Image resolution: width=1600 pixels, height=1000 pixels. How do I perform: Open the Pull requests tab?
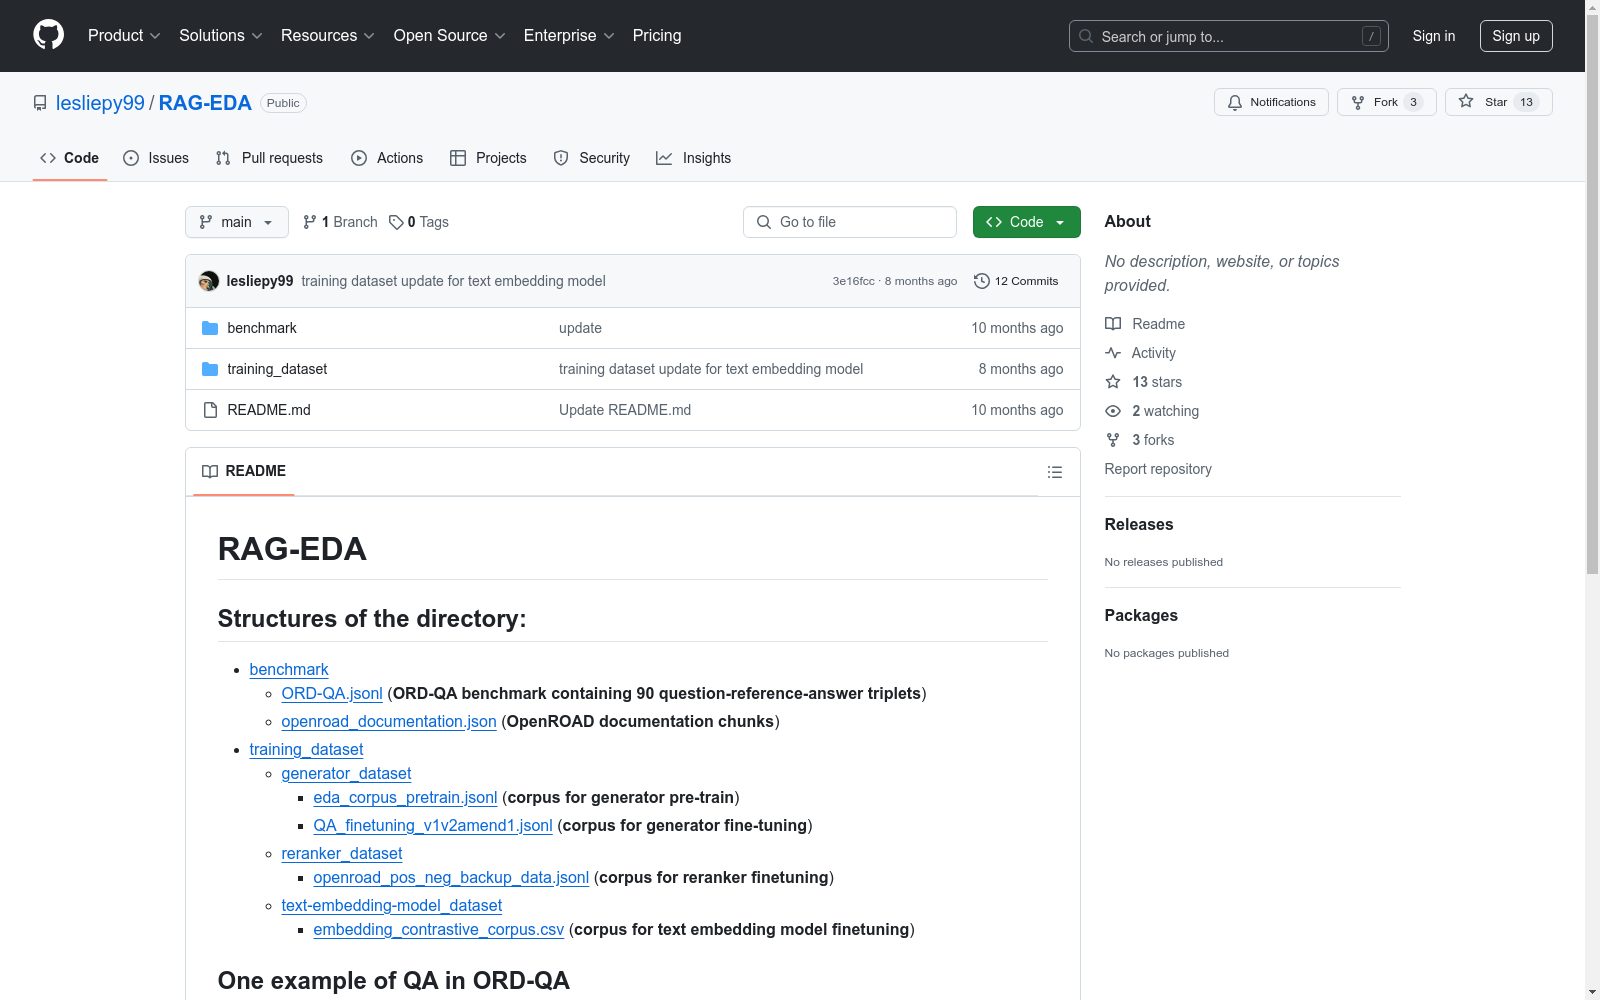[x=269, y=158]
